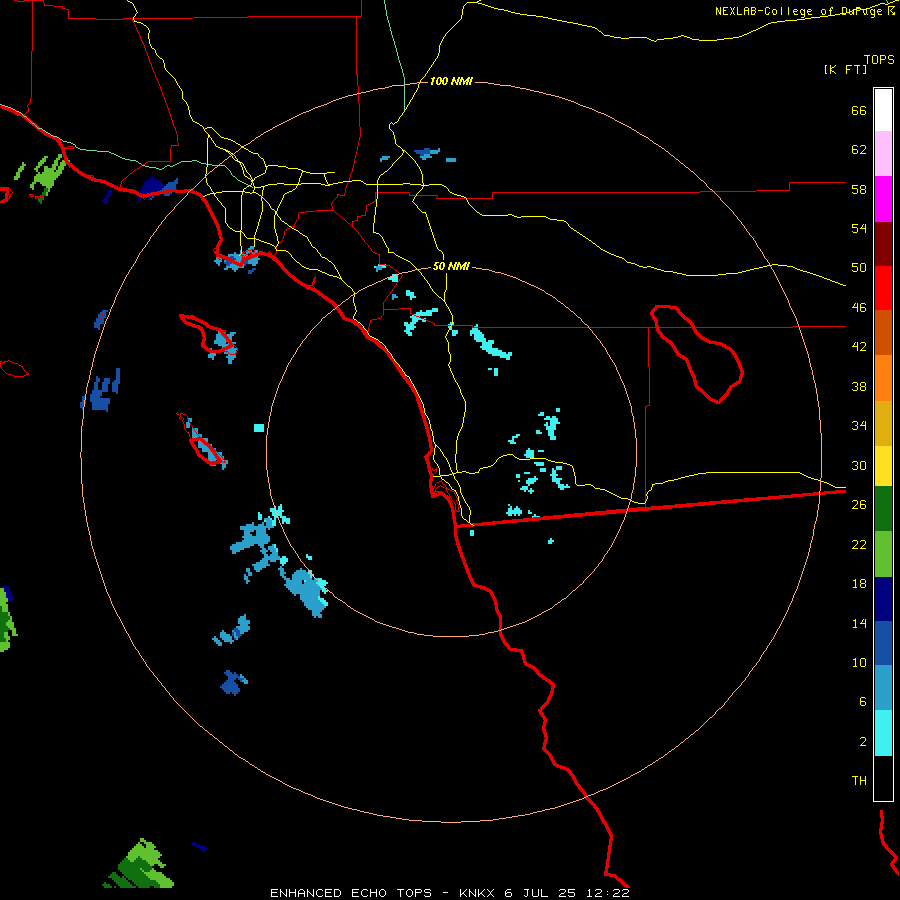Screen dimensions: 900x900
Task: Pick the navy blue legend swatch
Action: point(883,599)
